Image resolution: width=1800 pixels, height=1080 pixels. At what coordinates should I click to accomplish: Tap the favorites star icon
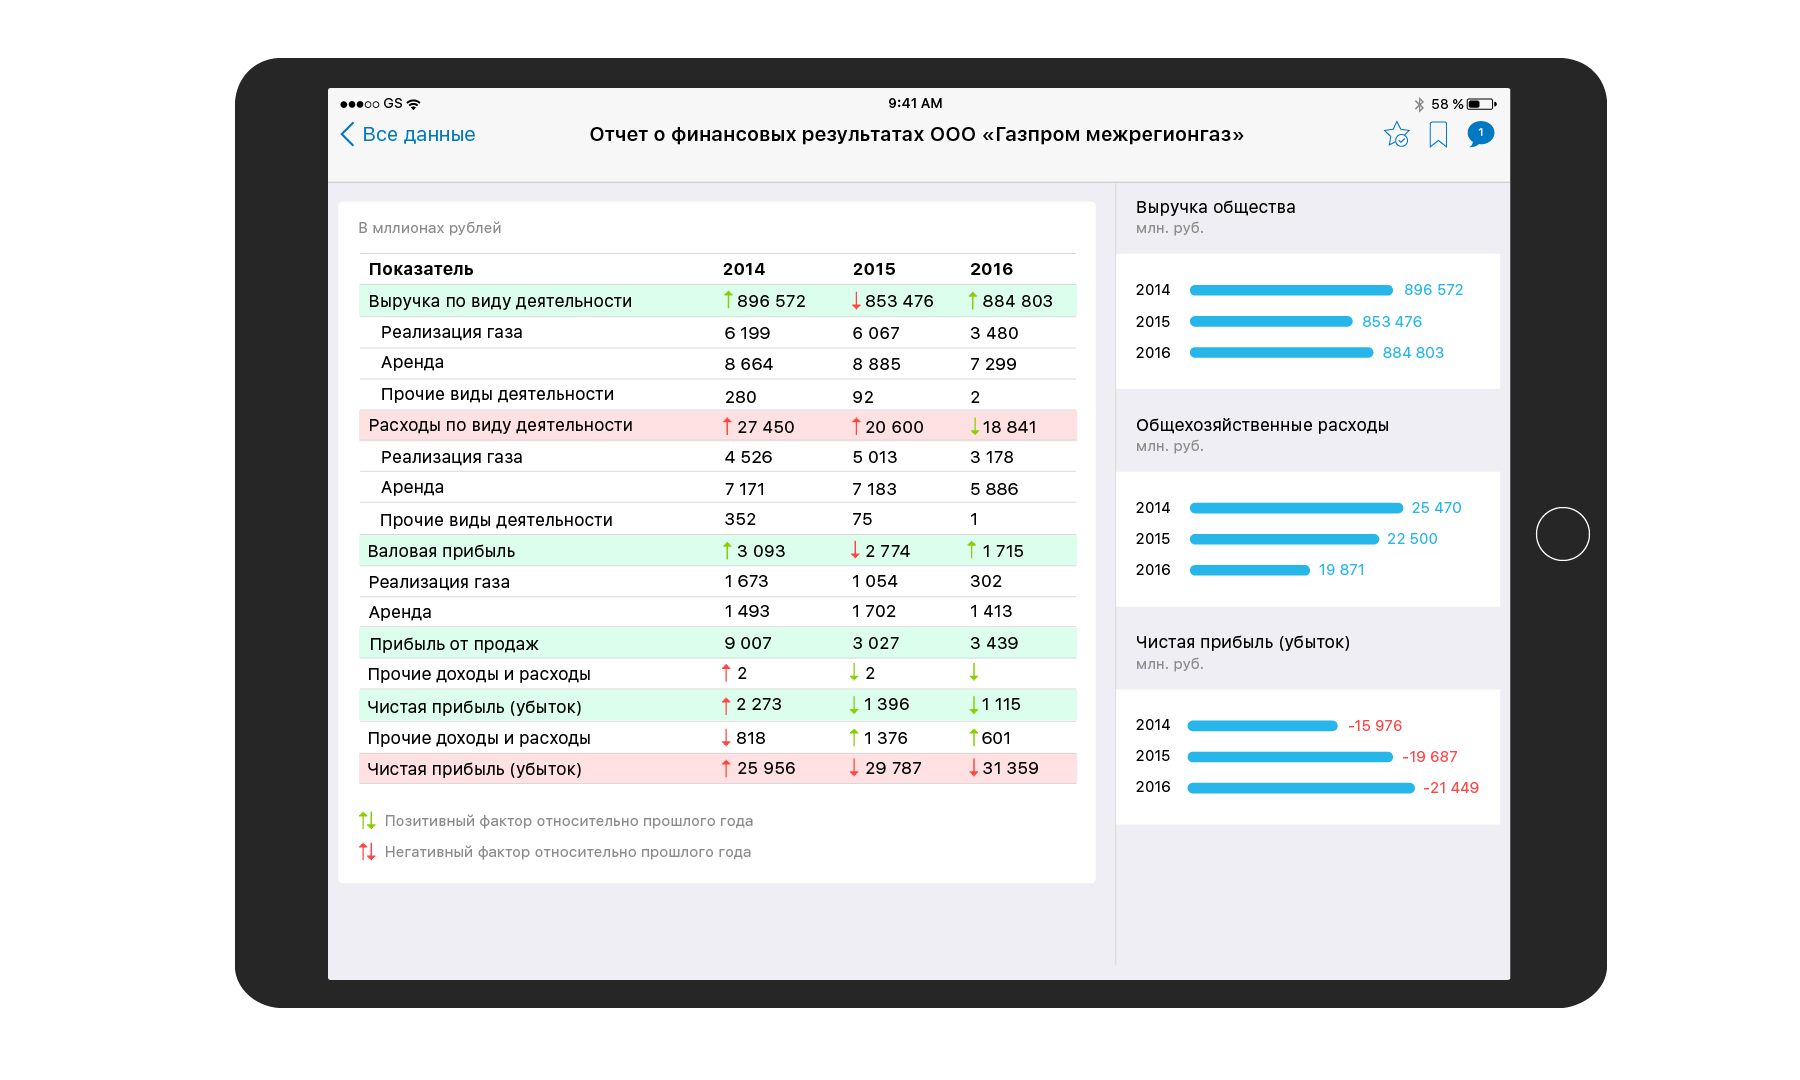(1396, 134)
